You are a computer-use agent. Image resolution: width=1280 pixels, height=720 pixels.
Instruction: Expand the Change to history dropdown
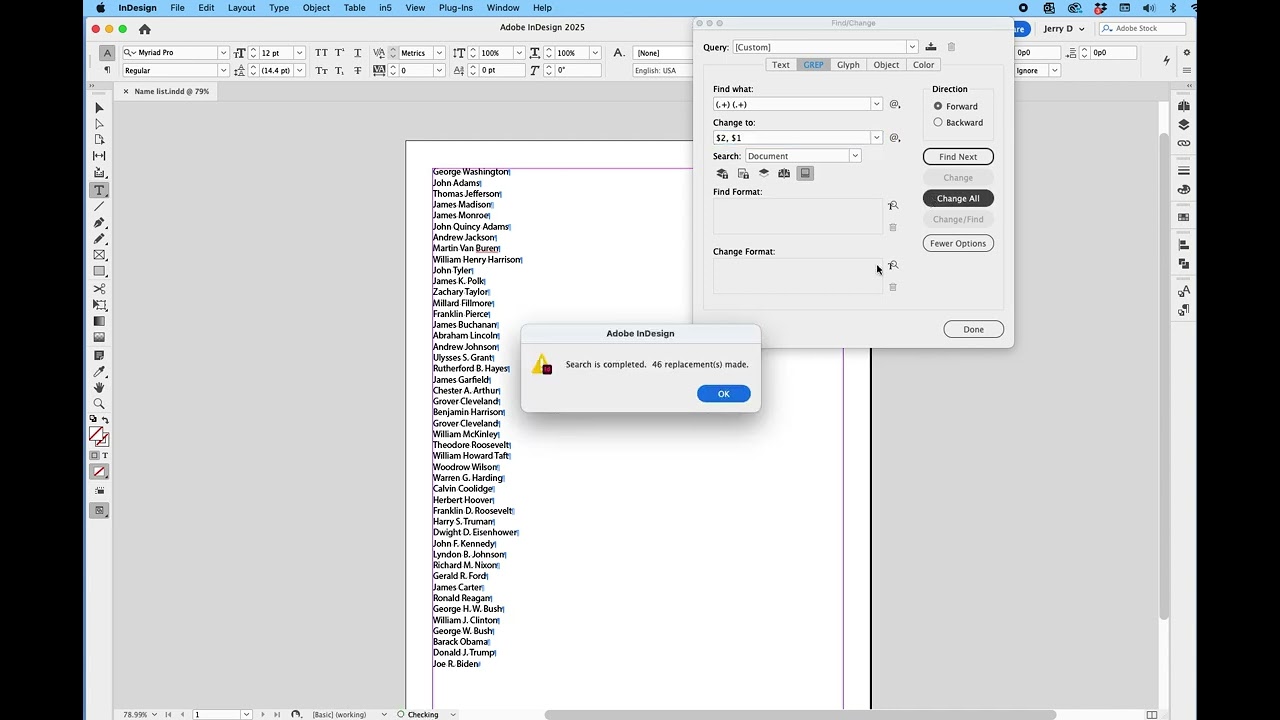pyautogui.click(x=877, y=138)
